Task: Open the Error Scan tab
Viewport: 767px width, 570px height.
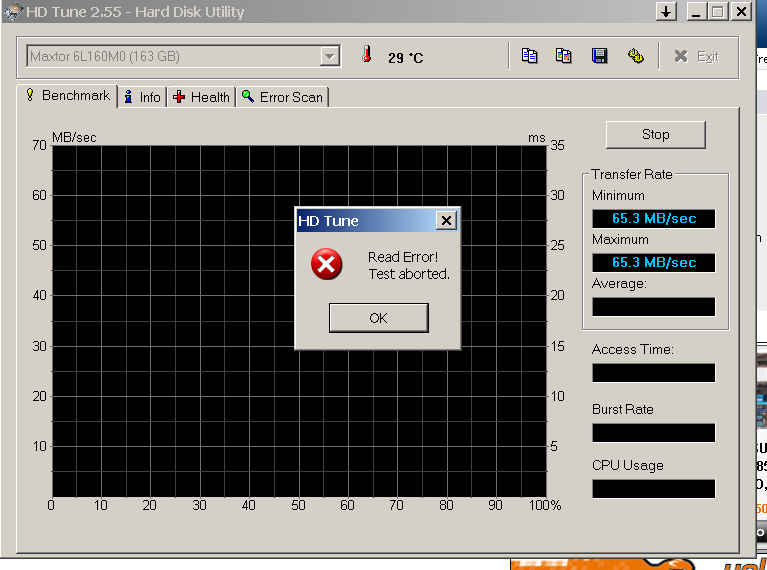Action: (x=283, y=97)
